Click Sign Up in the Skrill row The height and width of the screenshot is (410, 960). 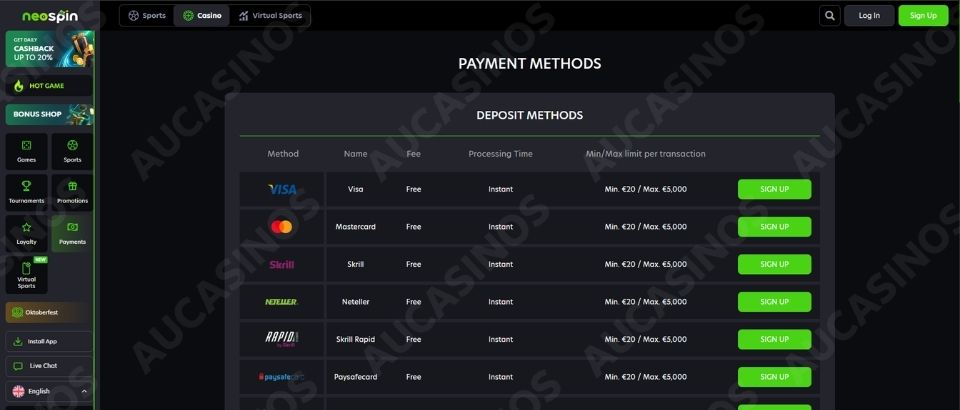point(774,264)
